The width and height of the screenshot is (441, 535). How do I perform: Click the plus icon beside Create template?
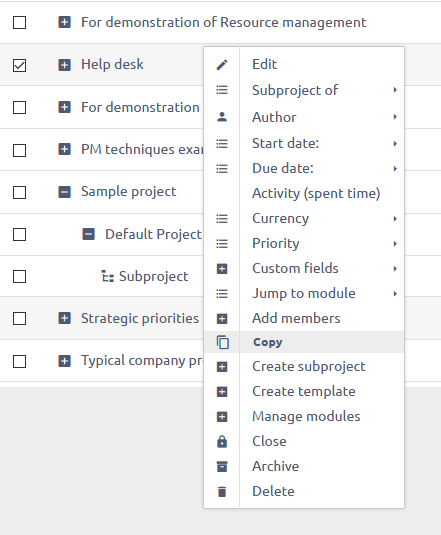[222, 392]
